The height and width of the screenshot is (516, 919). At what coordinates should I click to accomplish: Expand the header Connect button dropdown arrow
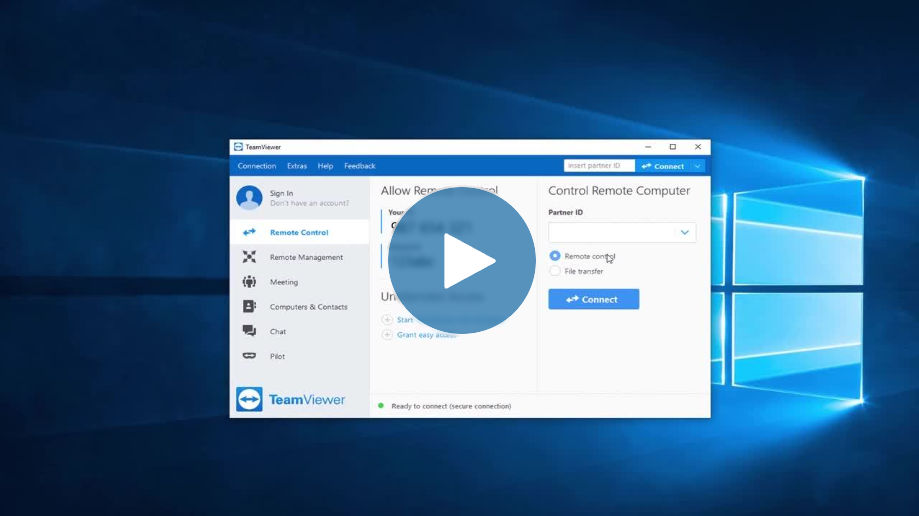[x=697, y=166]
